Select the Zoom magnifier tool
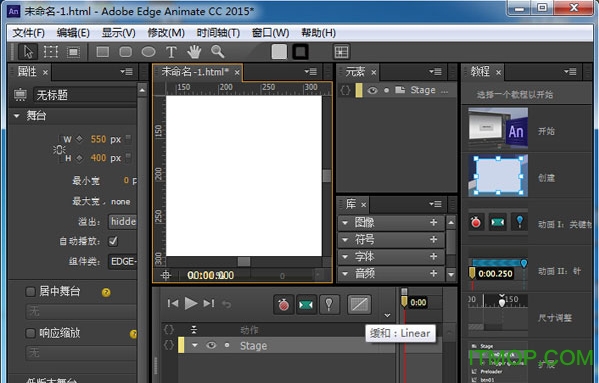599x383 pixels. tap(217, 52)
